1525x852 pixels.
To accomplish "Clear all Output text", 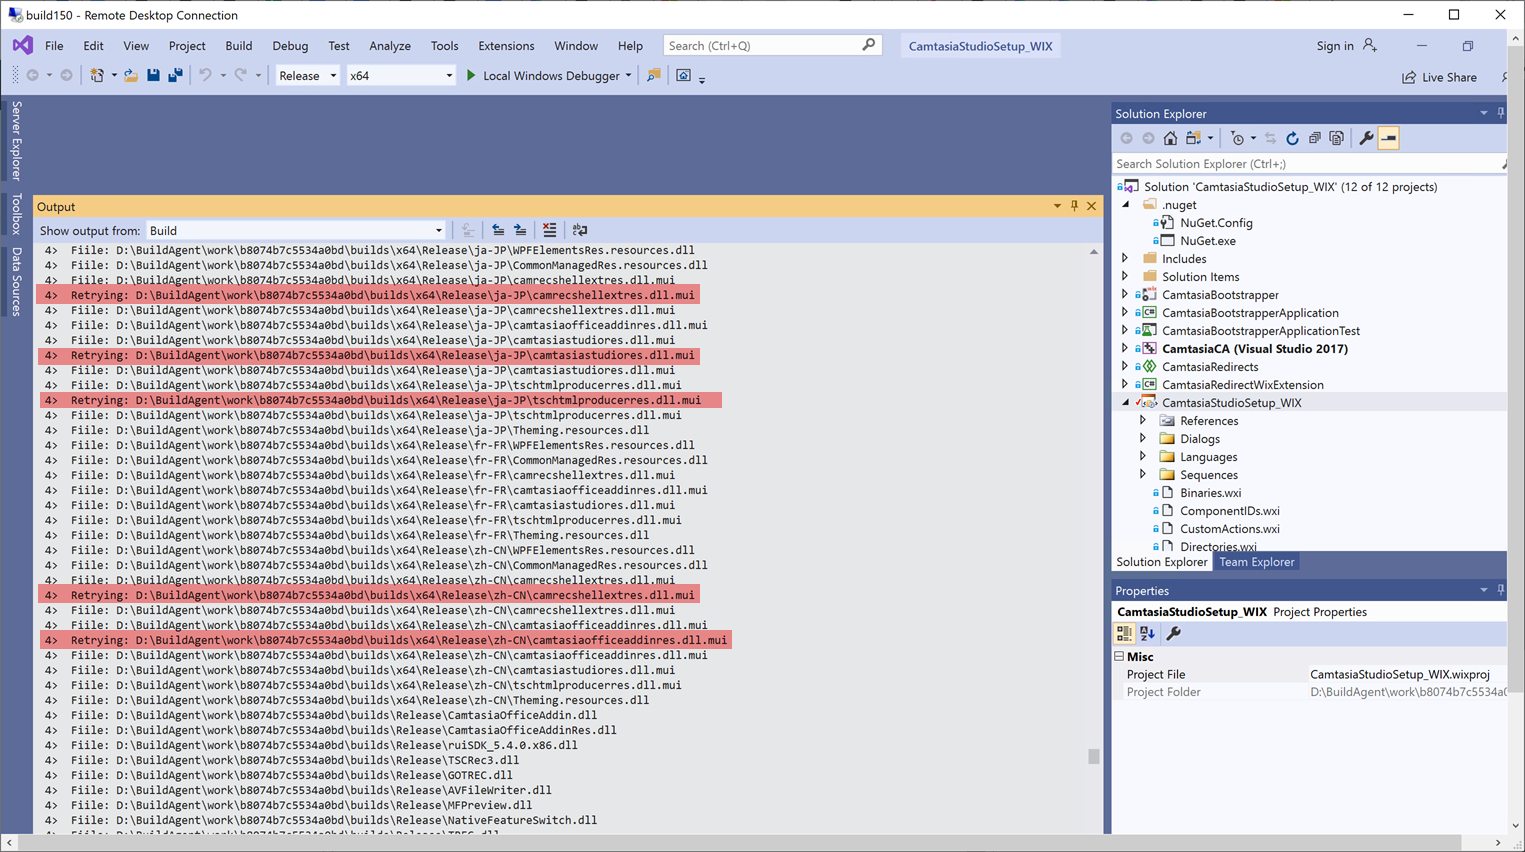I will tap(549, 231).
